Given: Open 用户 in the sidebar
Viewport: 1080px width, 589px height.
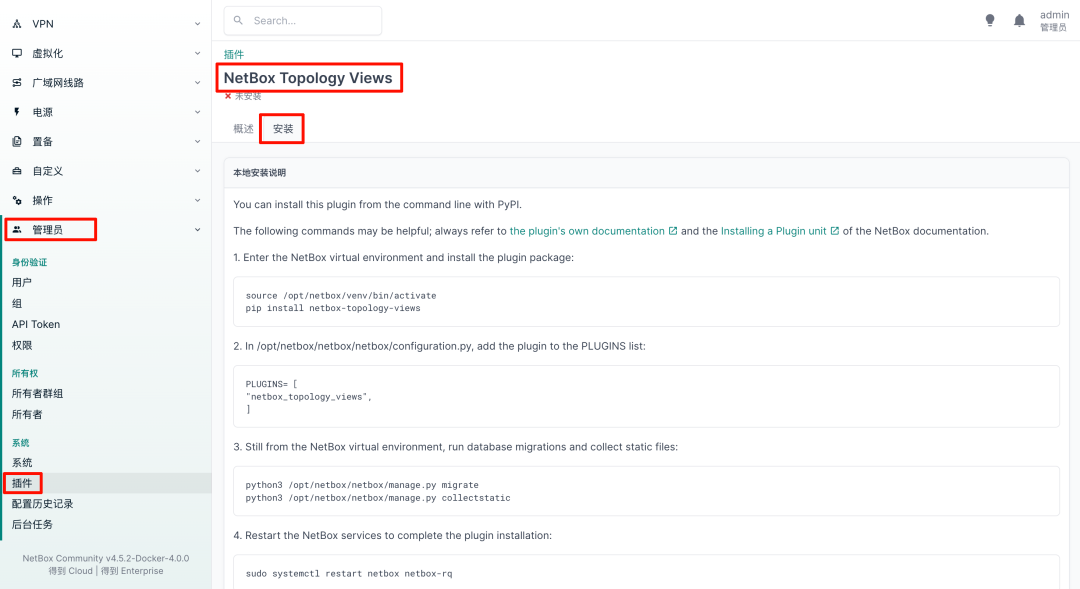Looking at the screenshot, I should tap(21, 282).
